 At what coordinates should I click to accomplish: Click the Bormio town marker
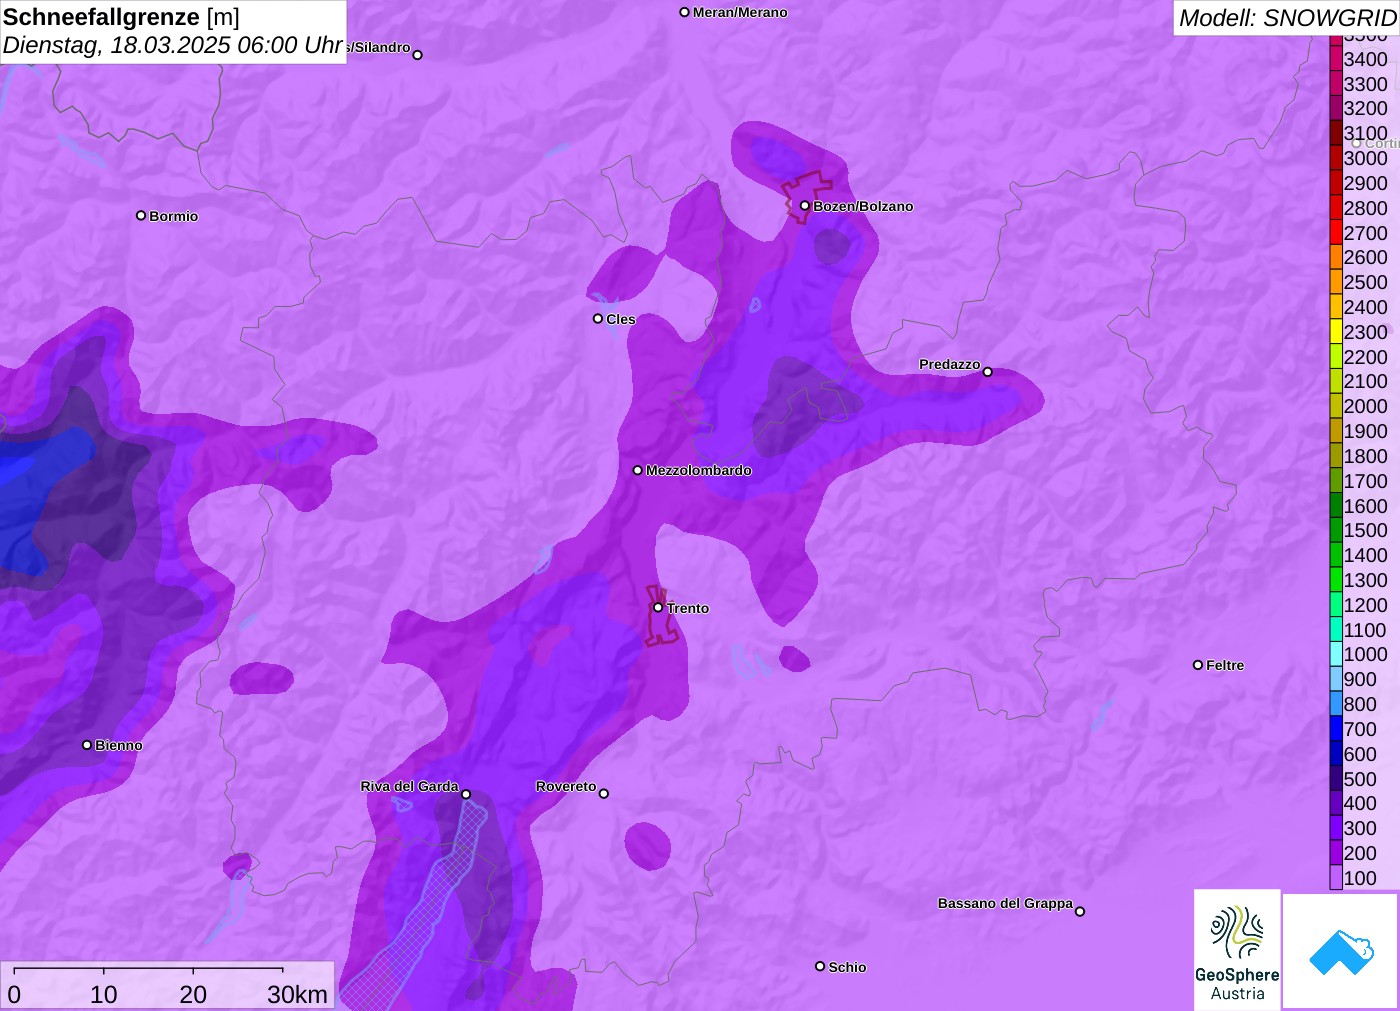point(141,216)
